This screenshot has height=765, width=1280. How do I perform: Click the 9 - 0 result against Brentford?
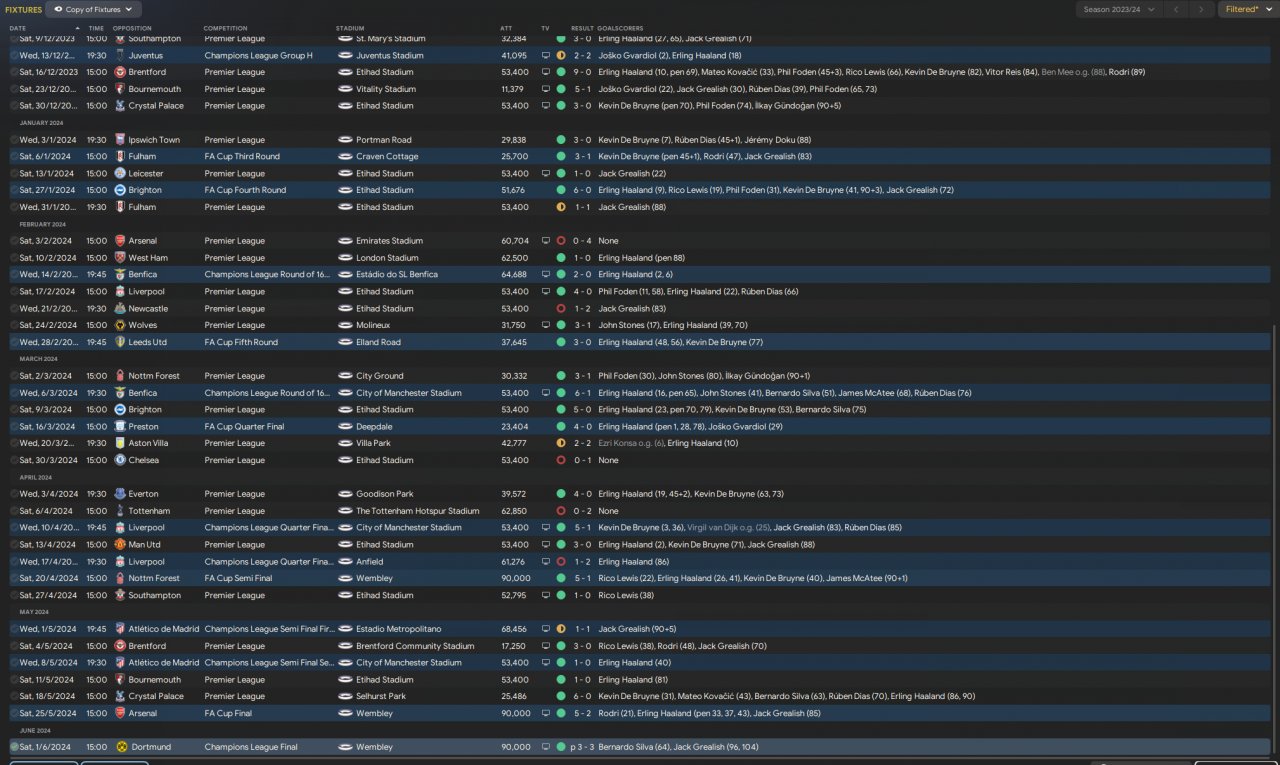click(x=582, y=72)
